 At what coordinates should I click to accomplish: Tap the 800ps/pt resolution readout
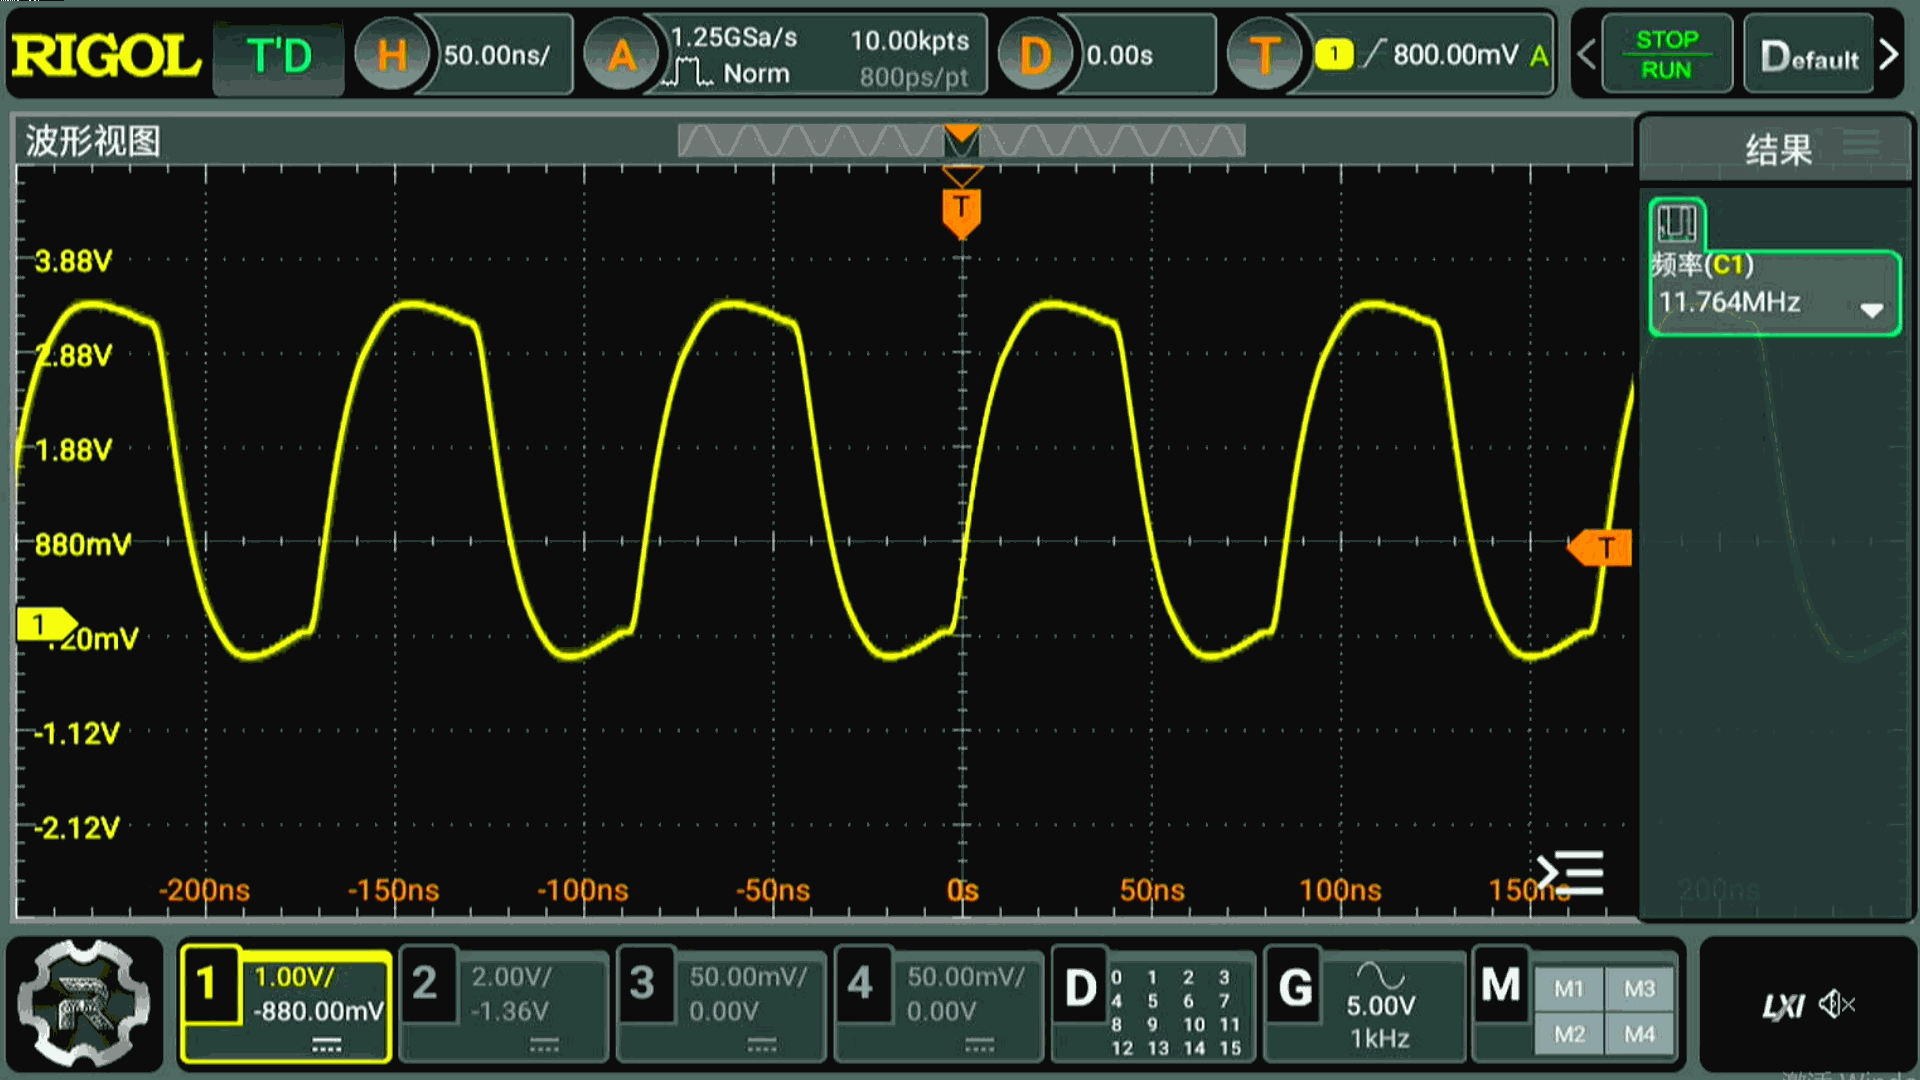914,76
